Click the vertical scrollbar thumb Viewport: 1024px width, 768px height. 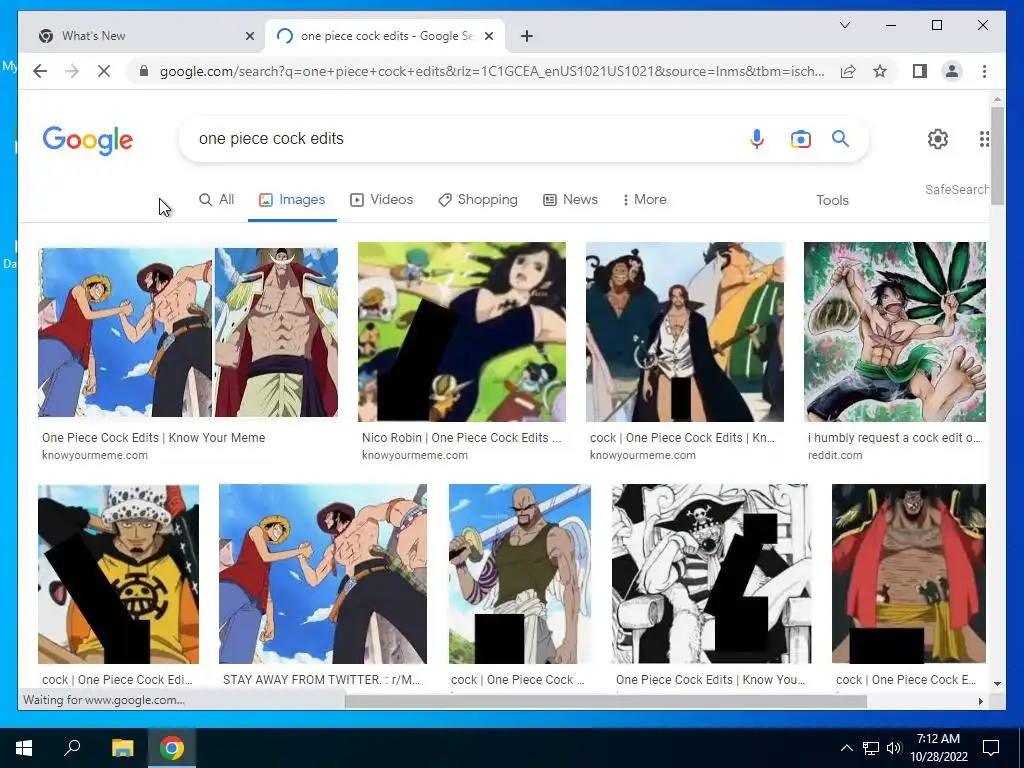click(997, 155)
